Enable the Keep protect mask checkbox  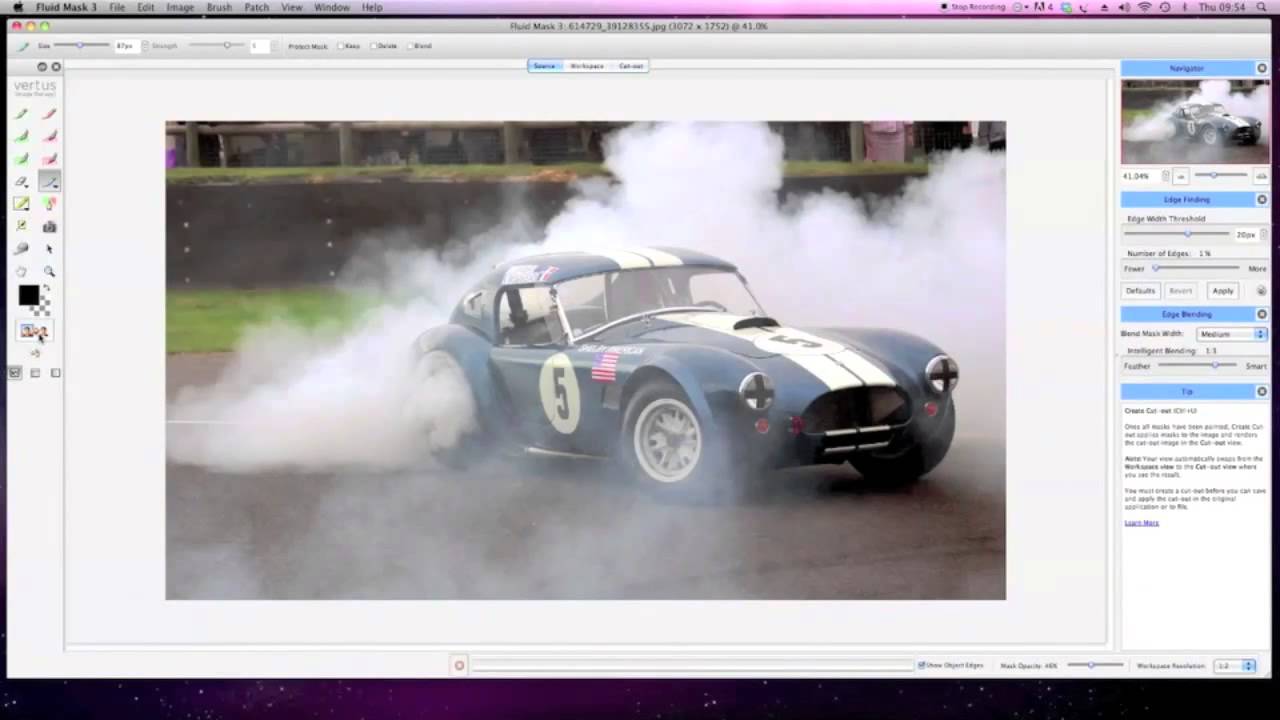[340, 46]
